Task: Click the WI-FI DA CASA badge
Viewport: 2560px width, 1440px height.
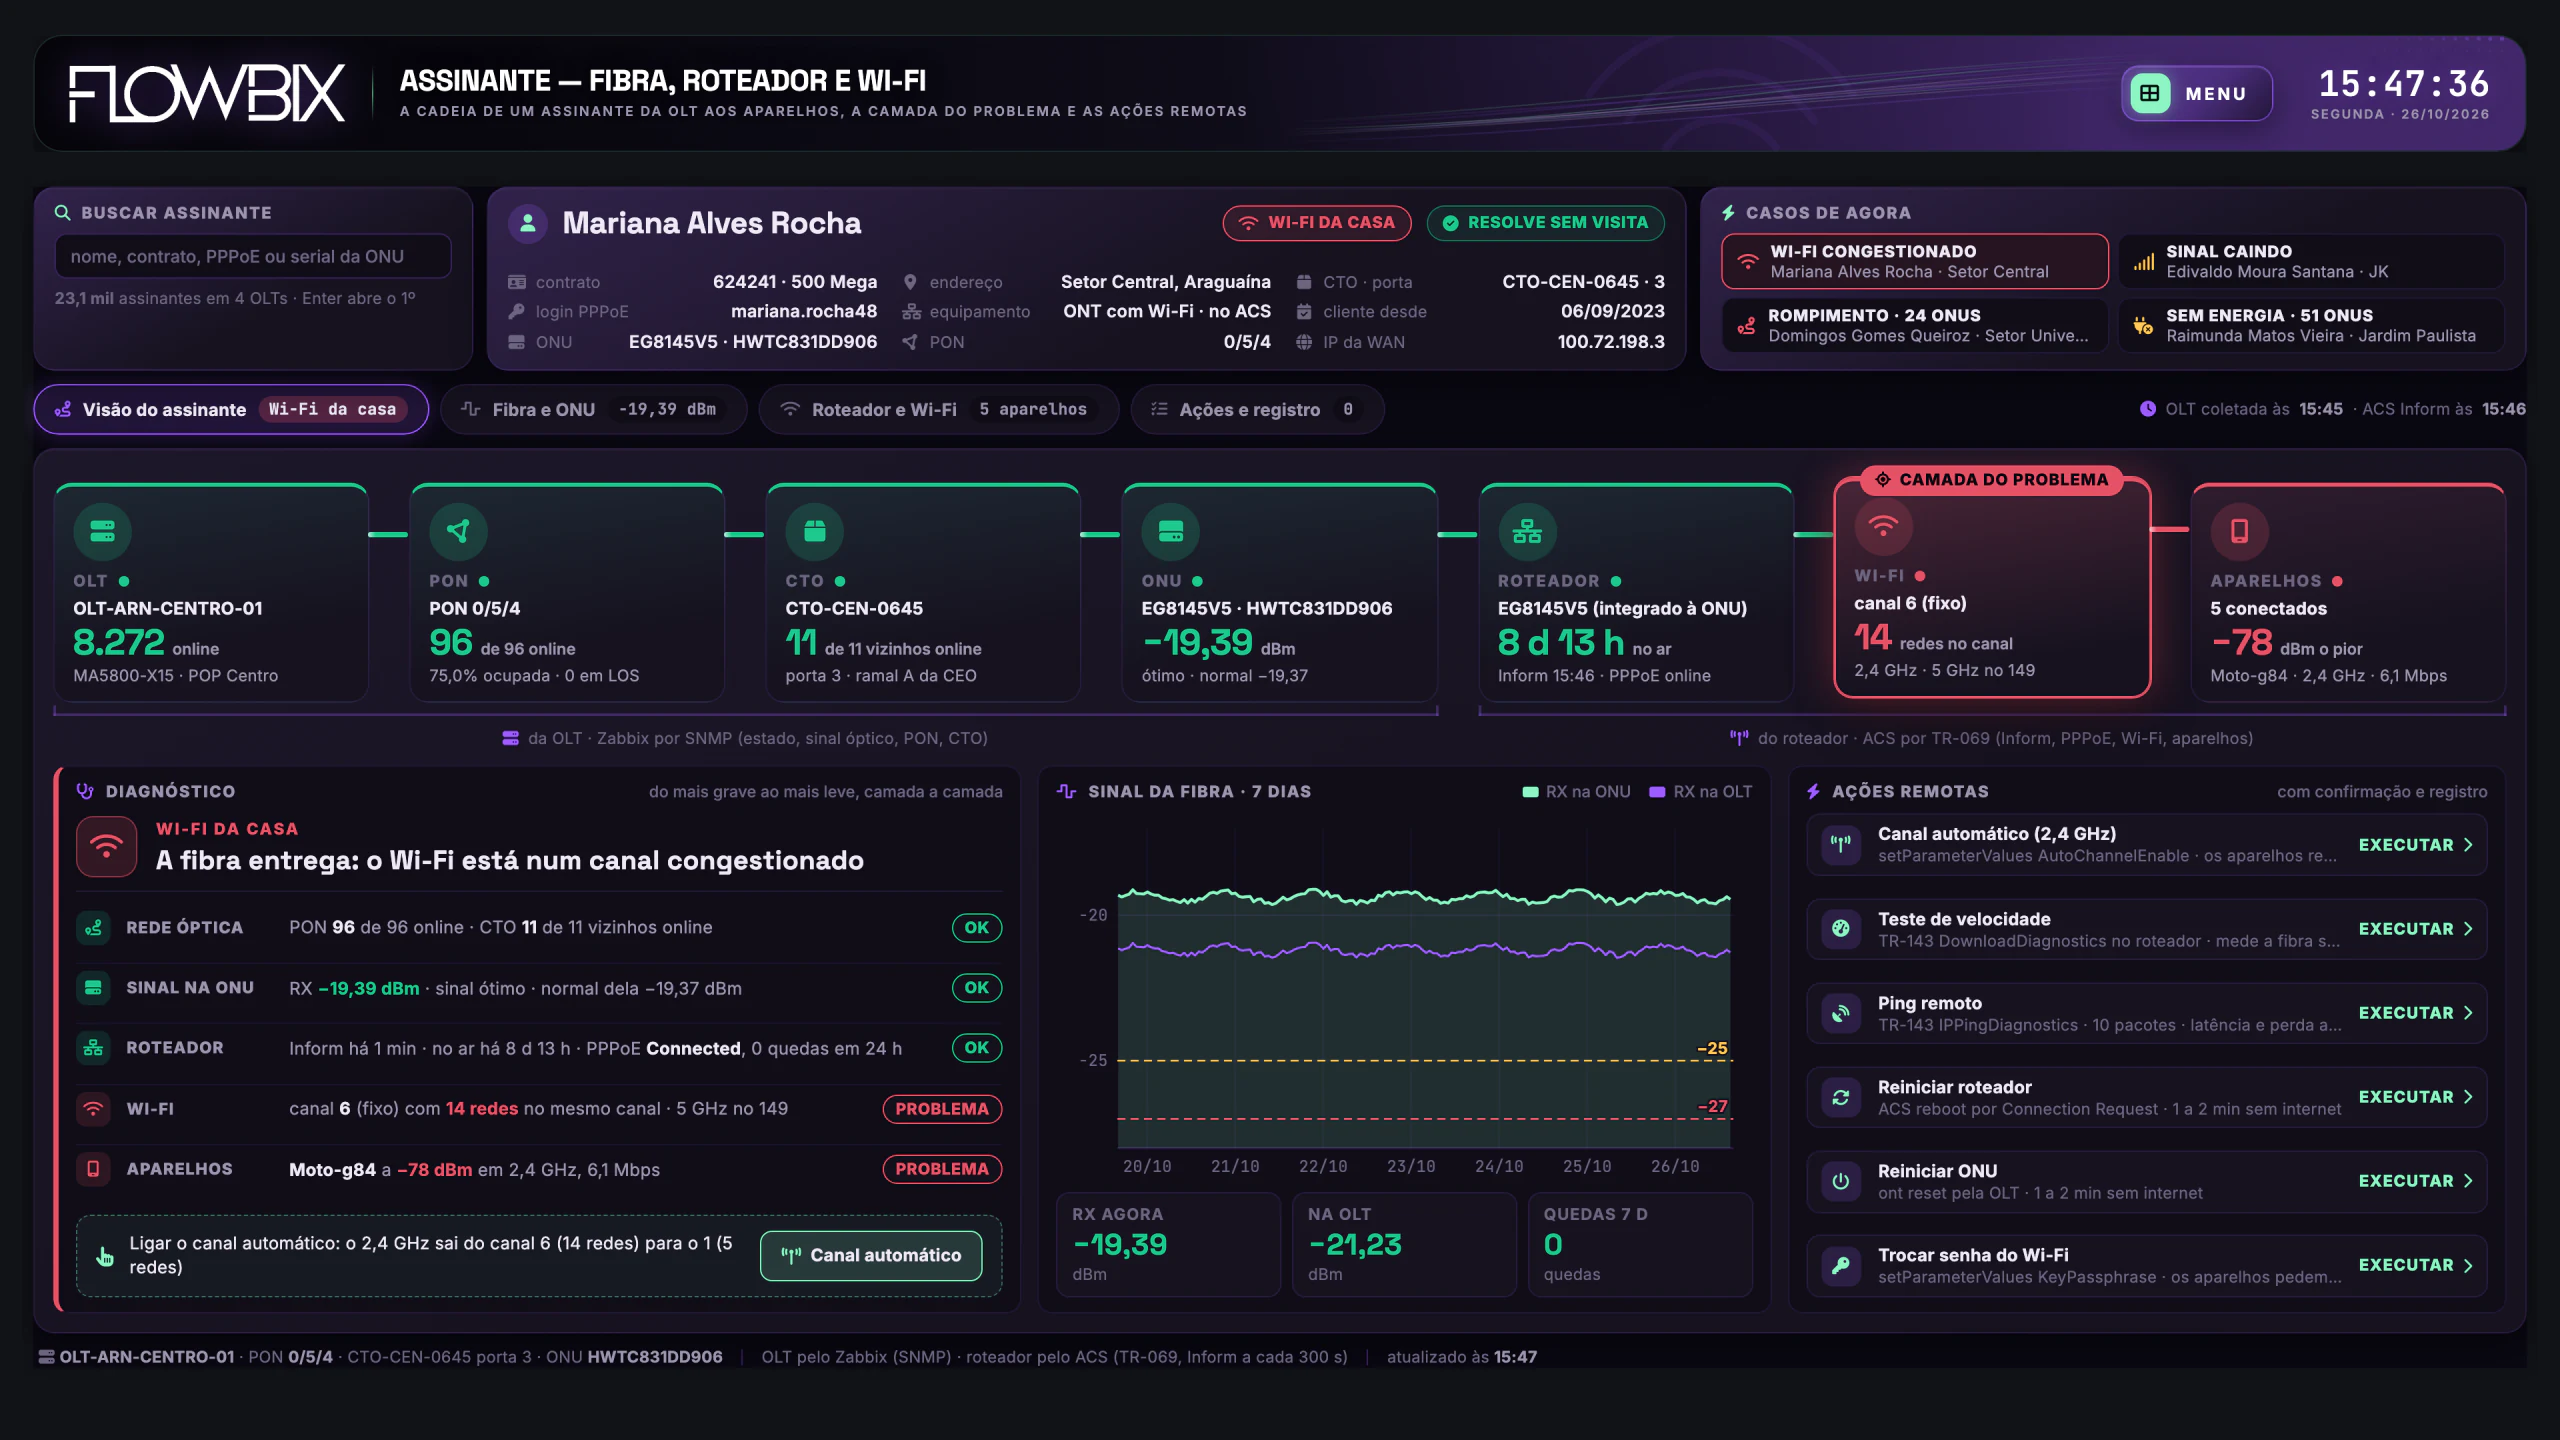Action: click(1317, 222)
